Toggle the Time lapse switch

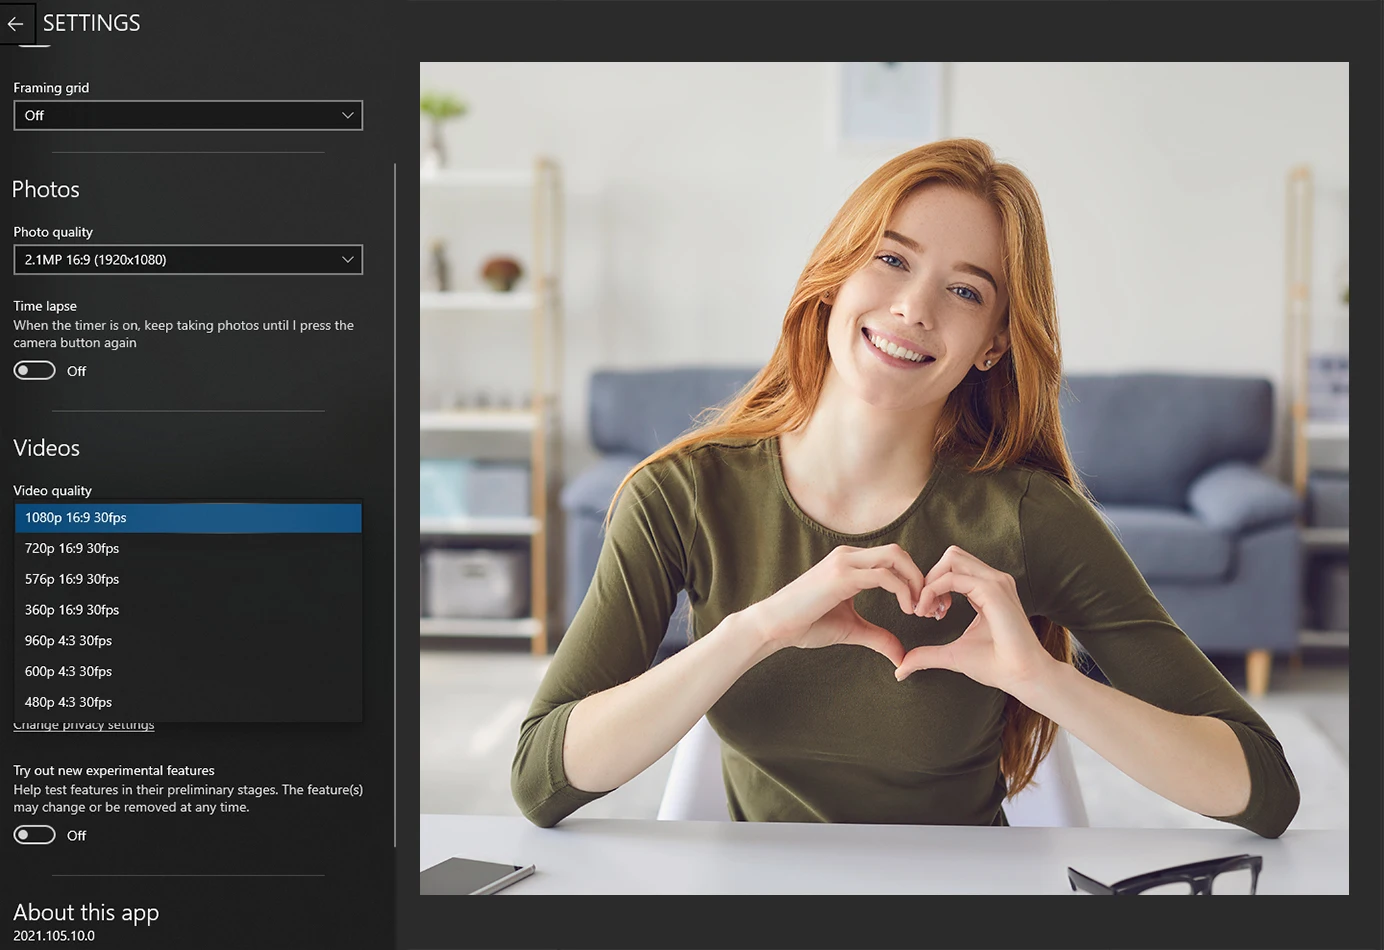pos(34,370)
